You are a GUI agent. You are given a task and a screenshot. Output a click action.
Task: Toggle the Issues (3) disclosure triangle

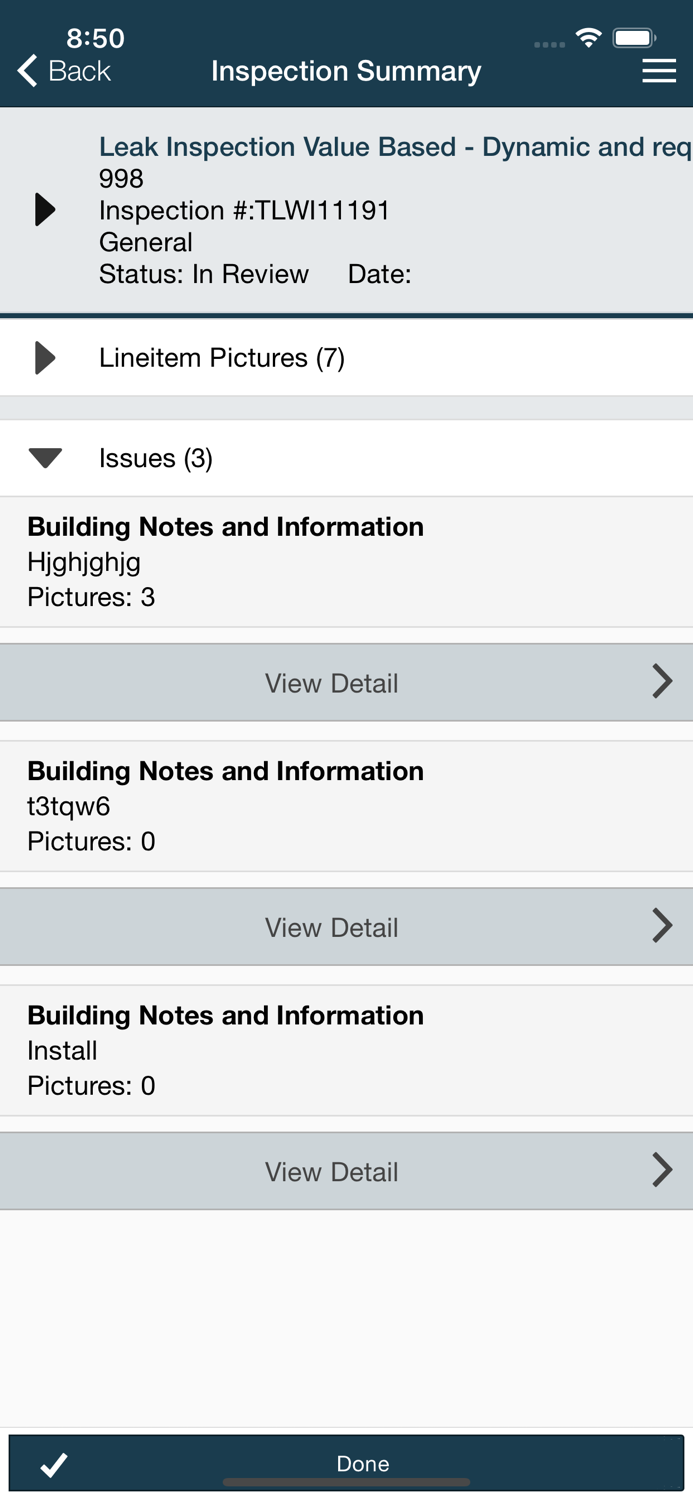43,457
